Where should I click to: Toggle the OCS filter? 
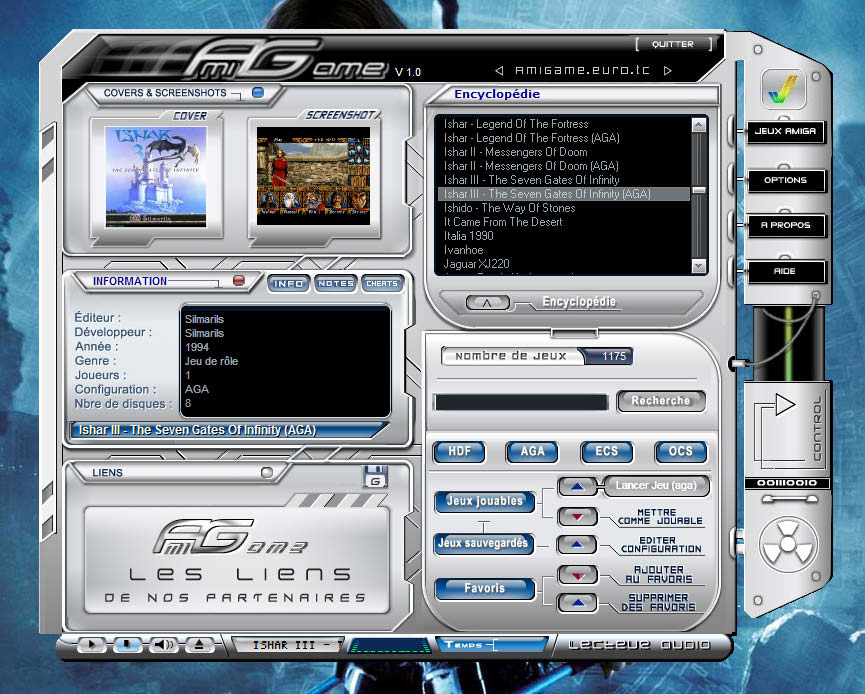point(680,452)
